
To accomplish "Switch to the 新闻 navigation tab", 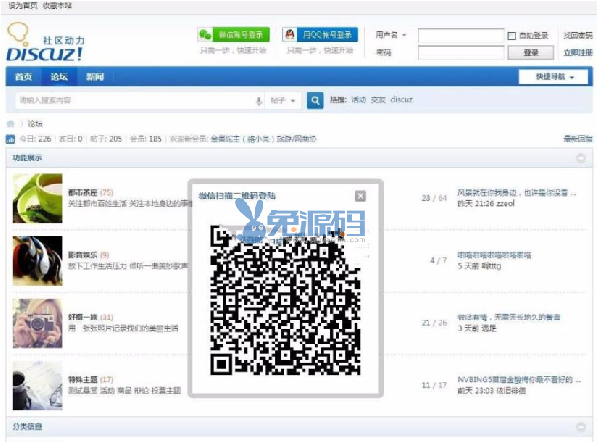I will point(95,77).
